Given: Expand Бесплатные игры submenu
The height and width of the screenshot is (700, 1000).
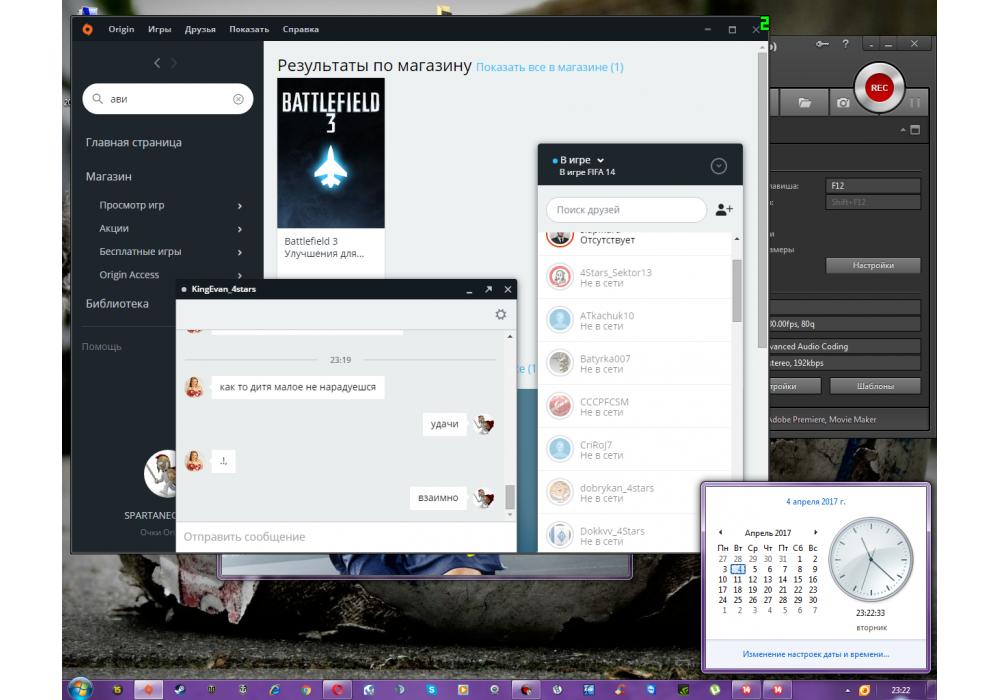Looking at the screenshot, I should tap(240, 252).
